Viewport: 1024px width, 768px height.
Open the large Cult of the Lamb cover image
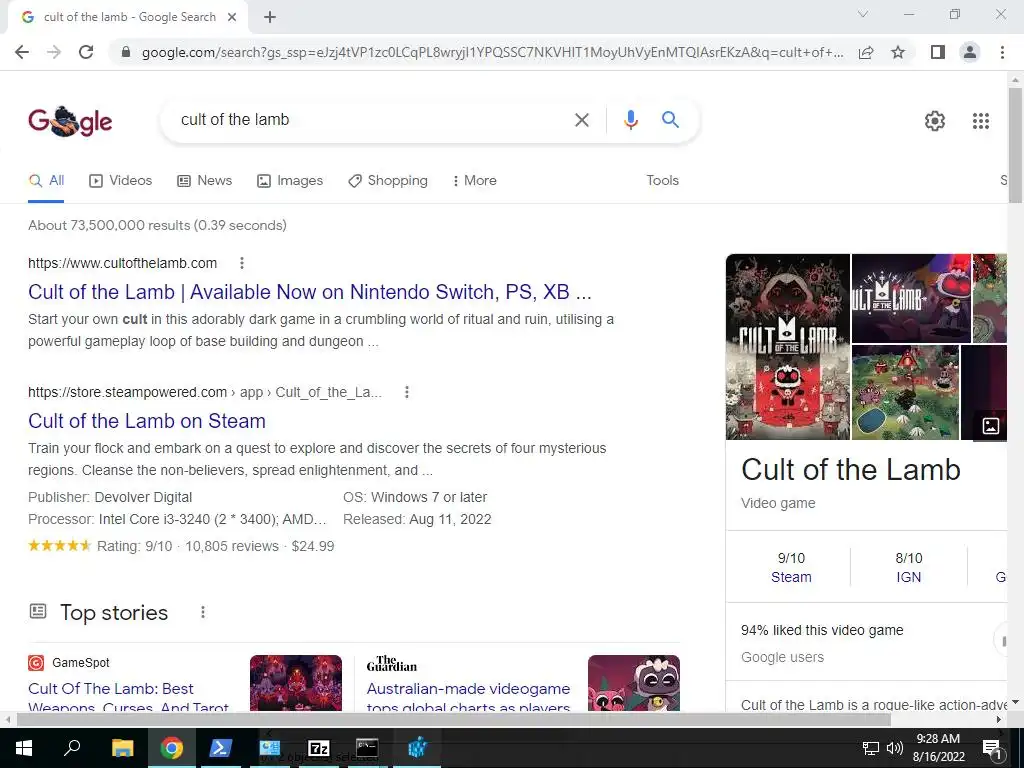point(788,347)
